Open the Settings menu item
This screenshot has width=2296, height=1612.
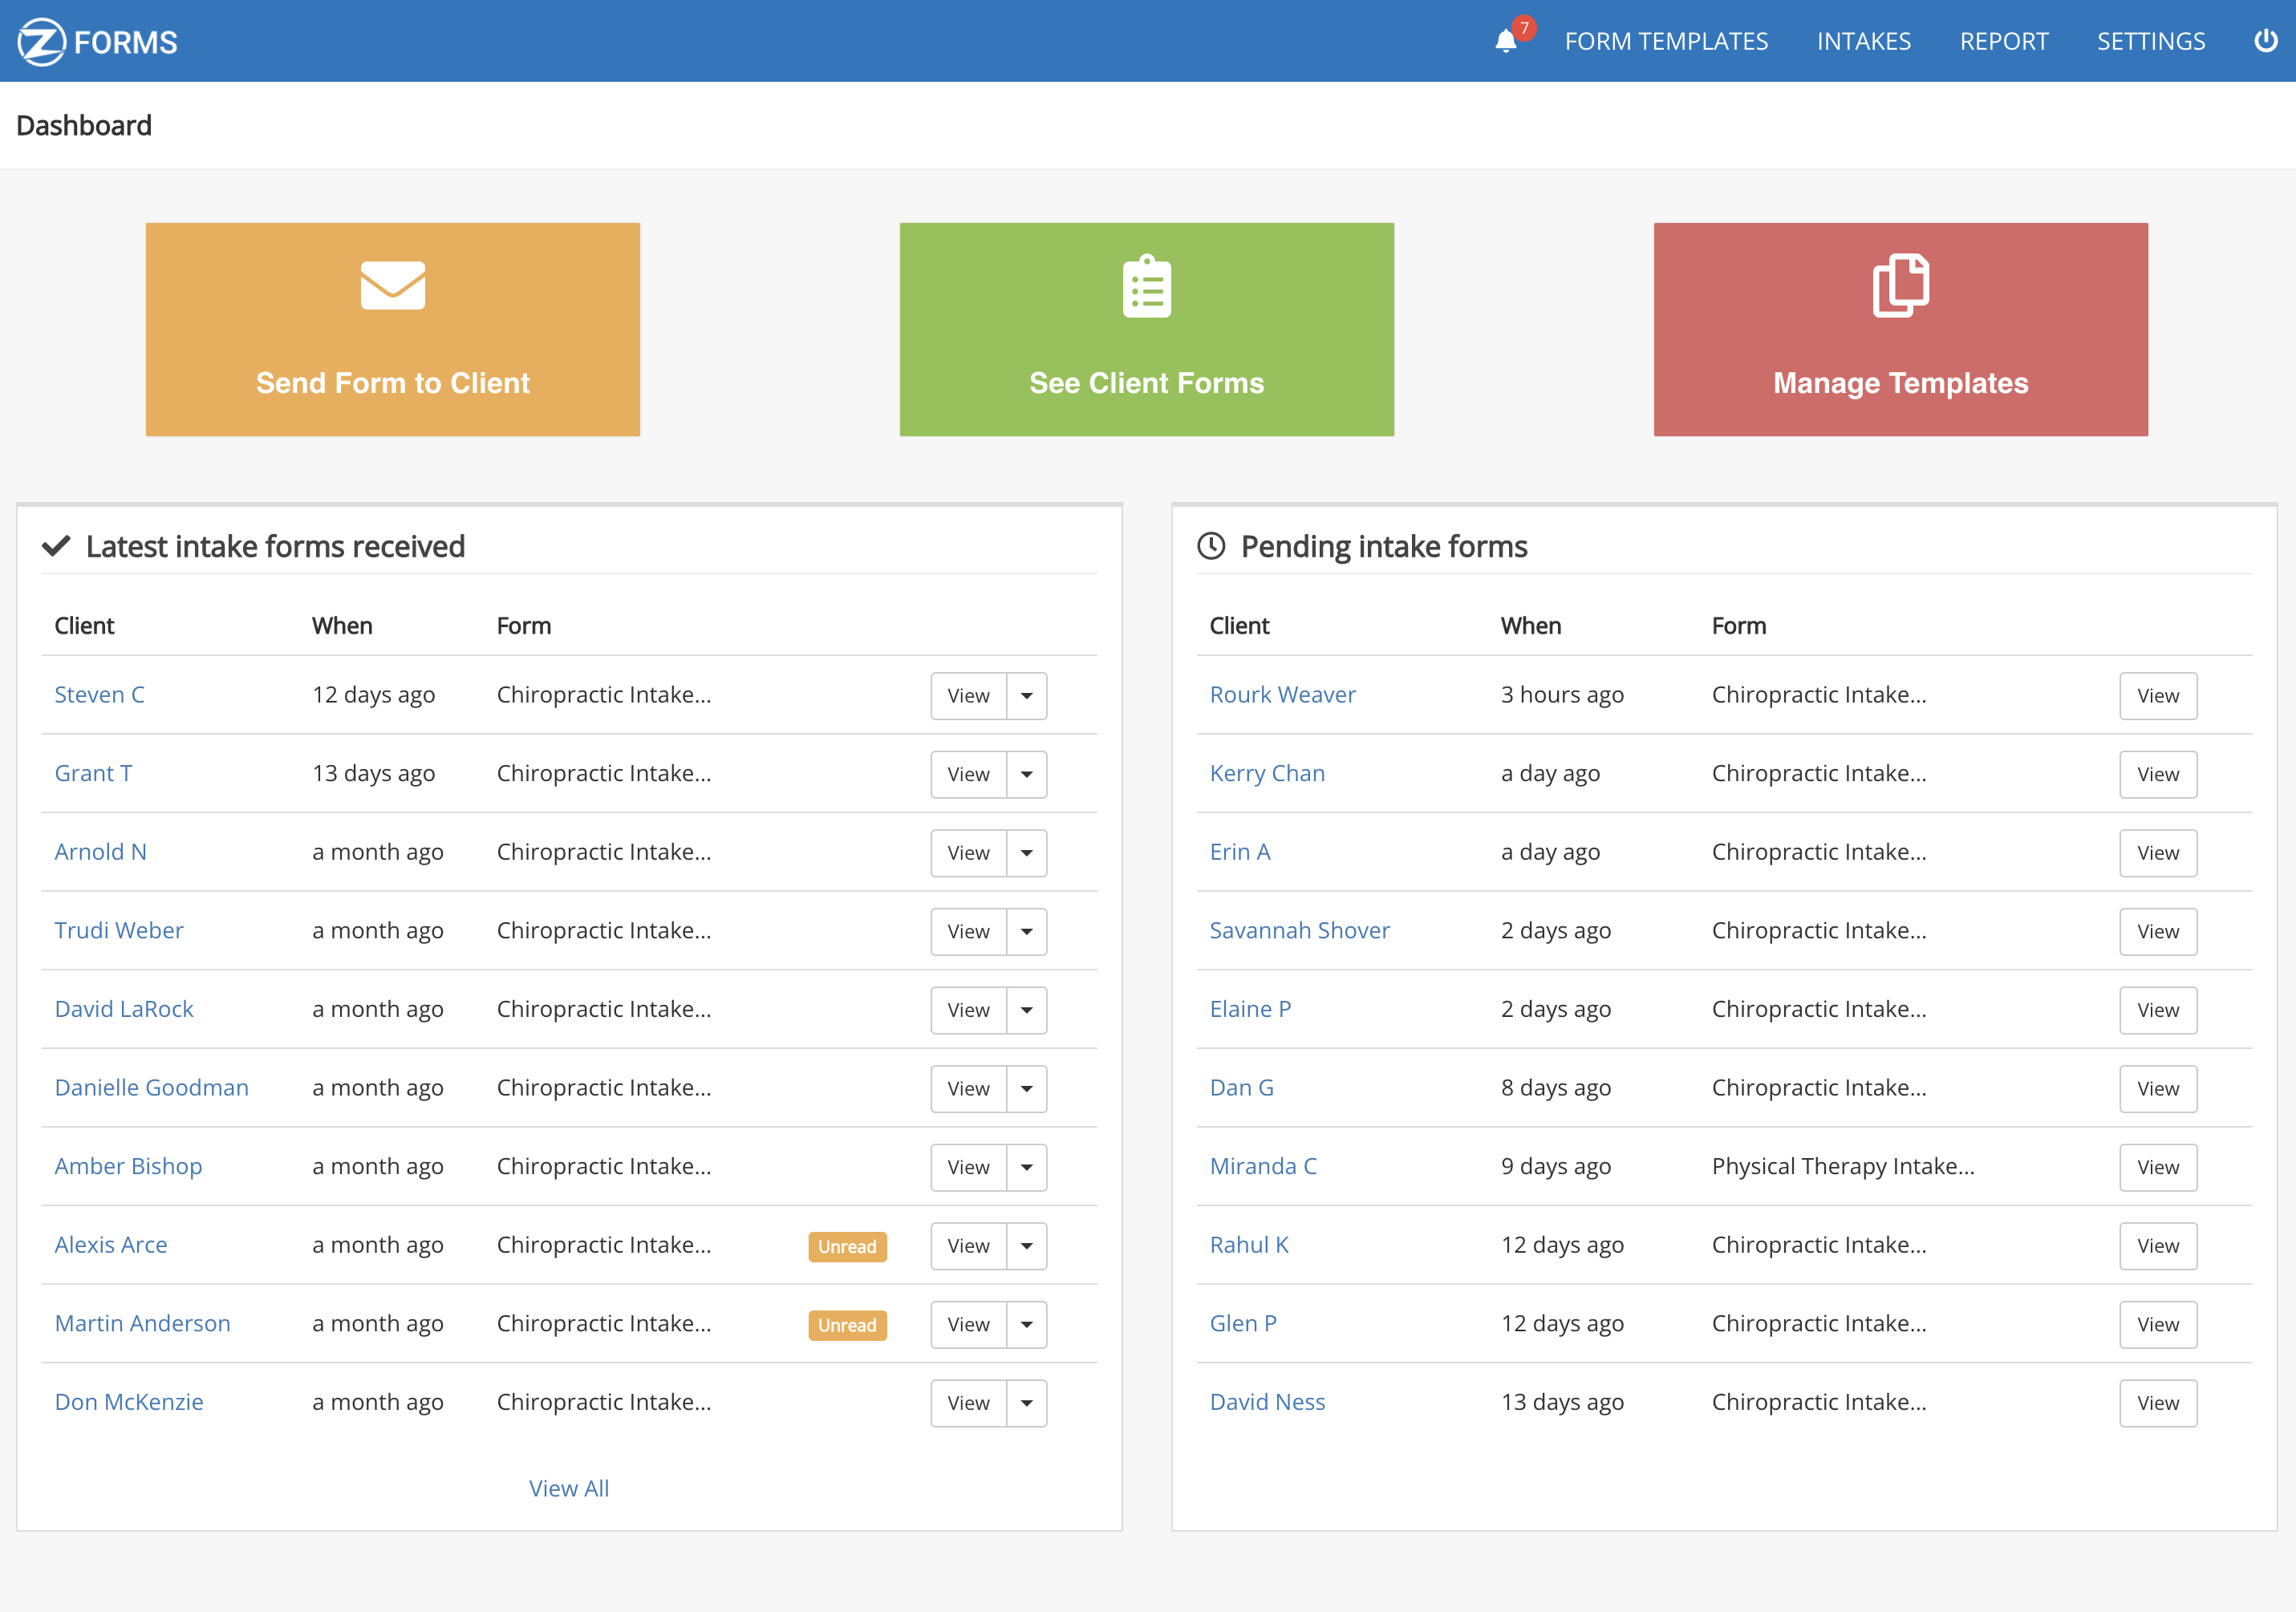(x=2150, y=42)
